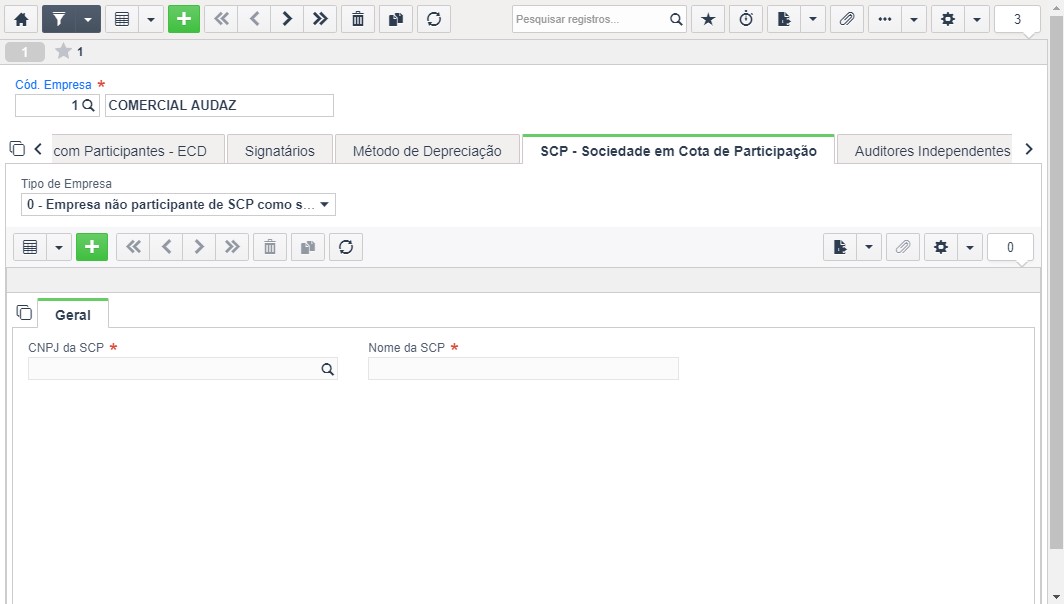Click the COMERCIAL AUDAZ company name field

pyautogui.click(x=219, y=105)
